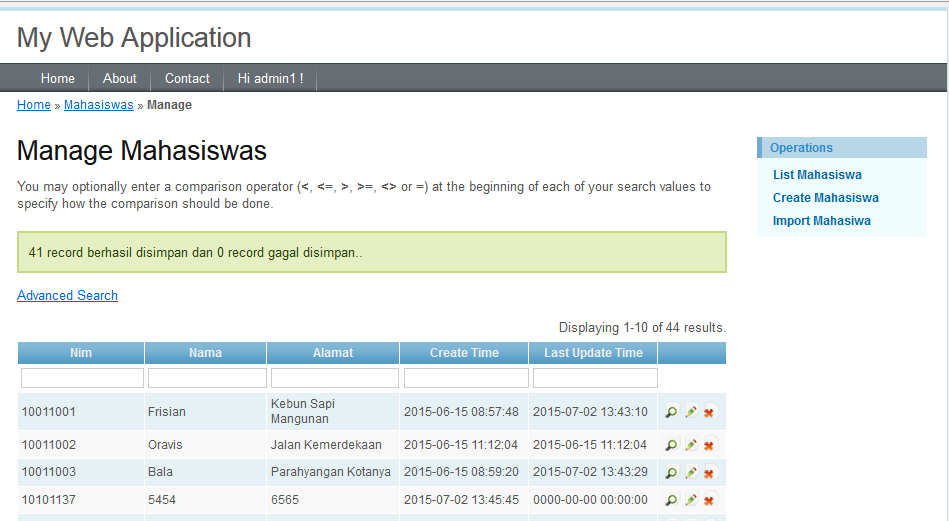This screenshot has height=521, width=949.
Task: Focus the Alamat filter field
Action: click(x=335, y=378)
